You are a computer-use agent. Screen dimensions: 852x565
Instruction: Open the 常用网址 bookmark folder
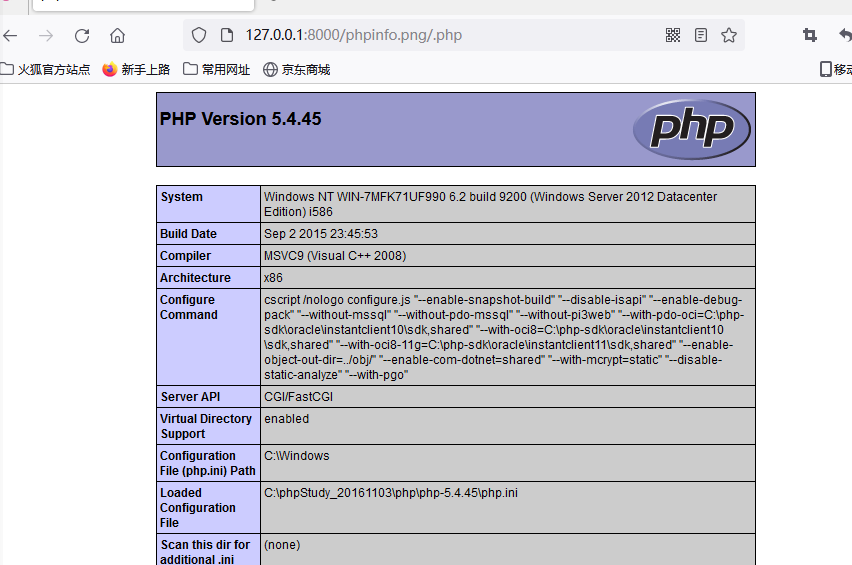click(x=216, y=70)
